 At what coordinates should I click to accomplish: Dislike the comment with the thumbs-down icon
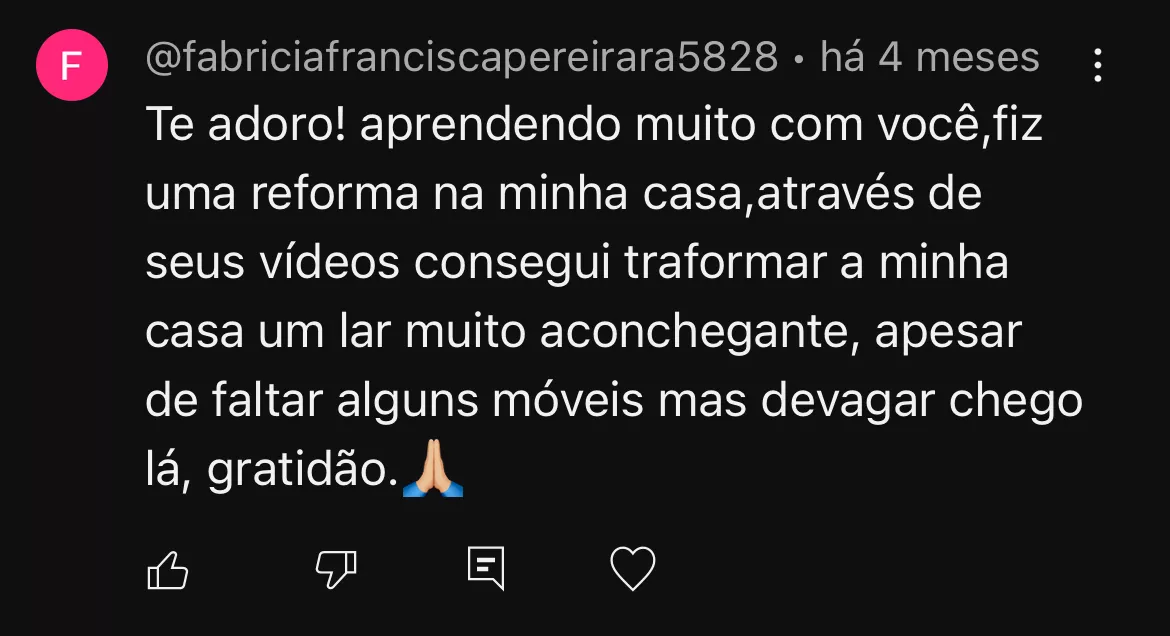click(336, 570)
